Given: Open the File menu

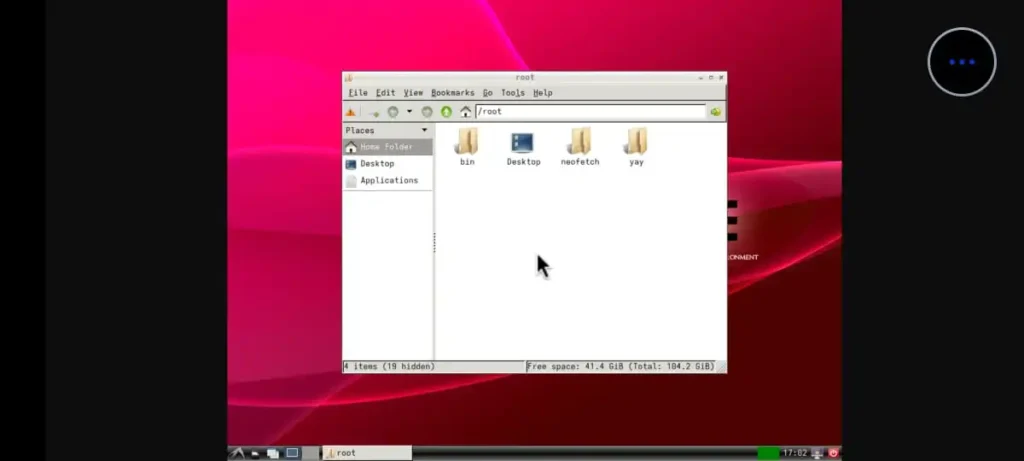Looking at the screenshot, I should [x=357, y=93].
